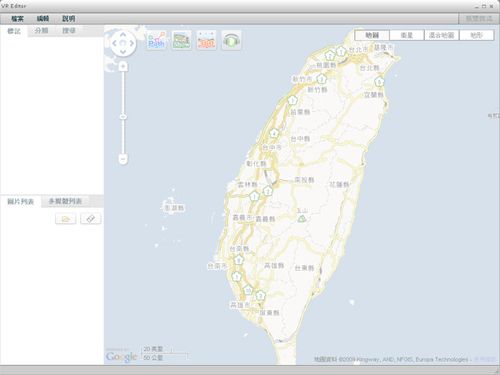The width and height of the screenshot is (500, 375).
Task: Switch to the 分類 tab
Action: pos(41,31)
